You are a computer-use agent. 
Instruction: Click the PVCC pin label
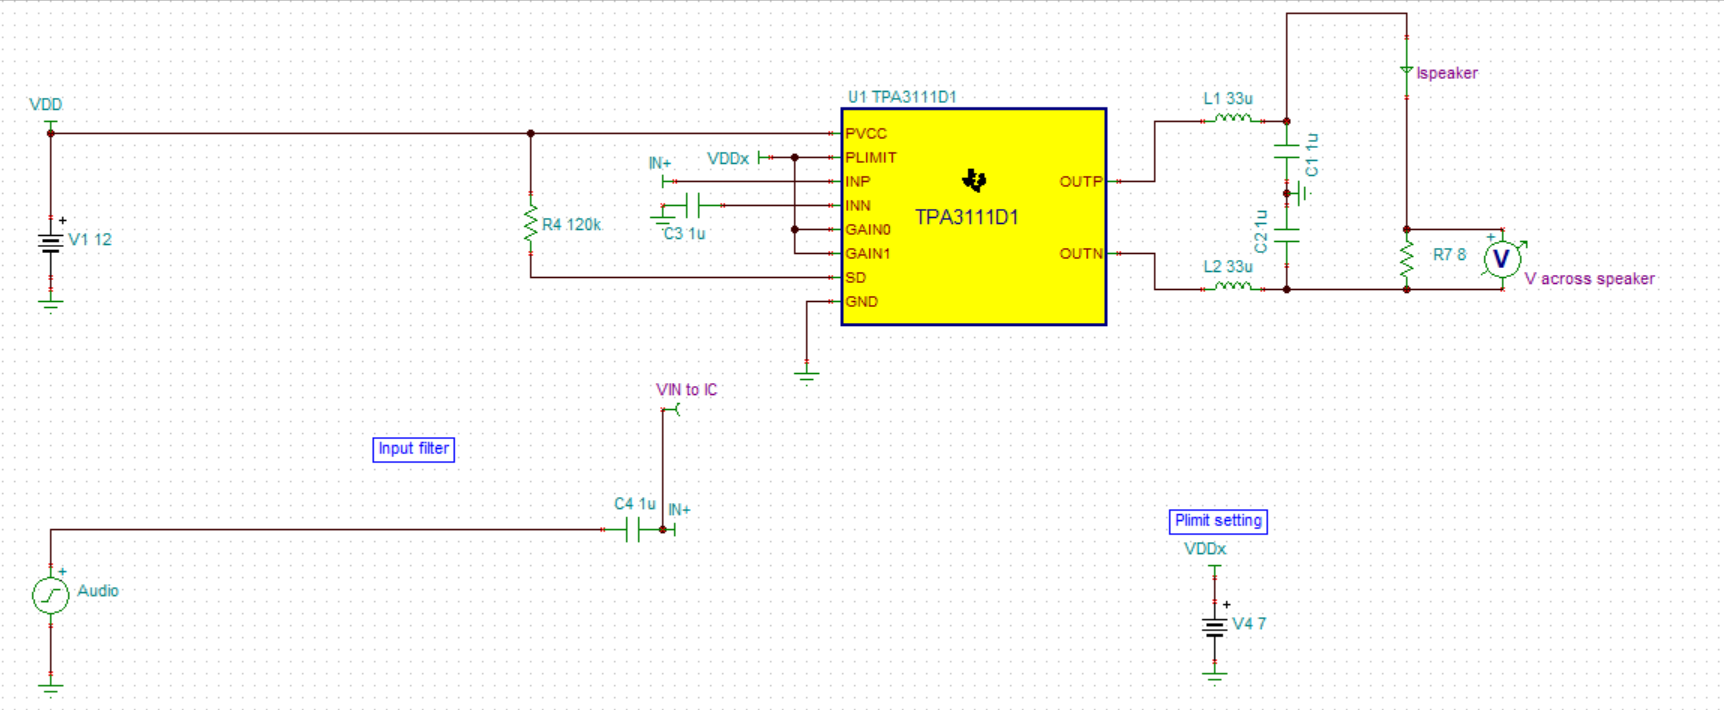[x=866, y=133]
